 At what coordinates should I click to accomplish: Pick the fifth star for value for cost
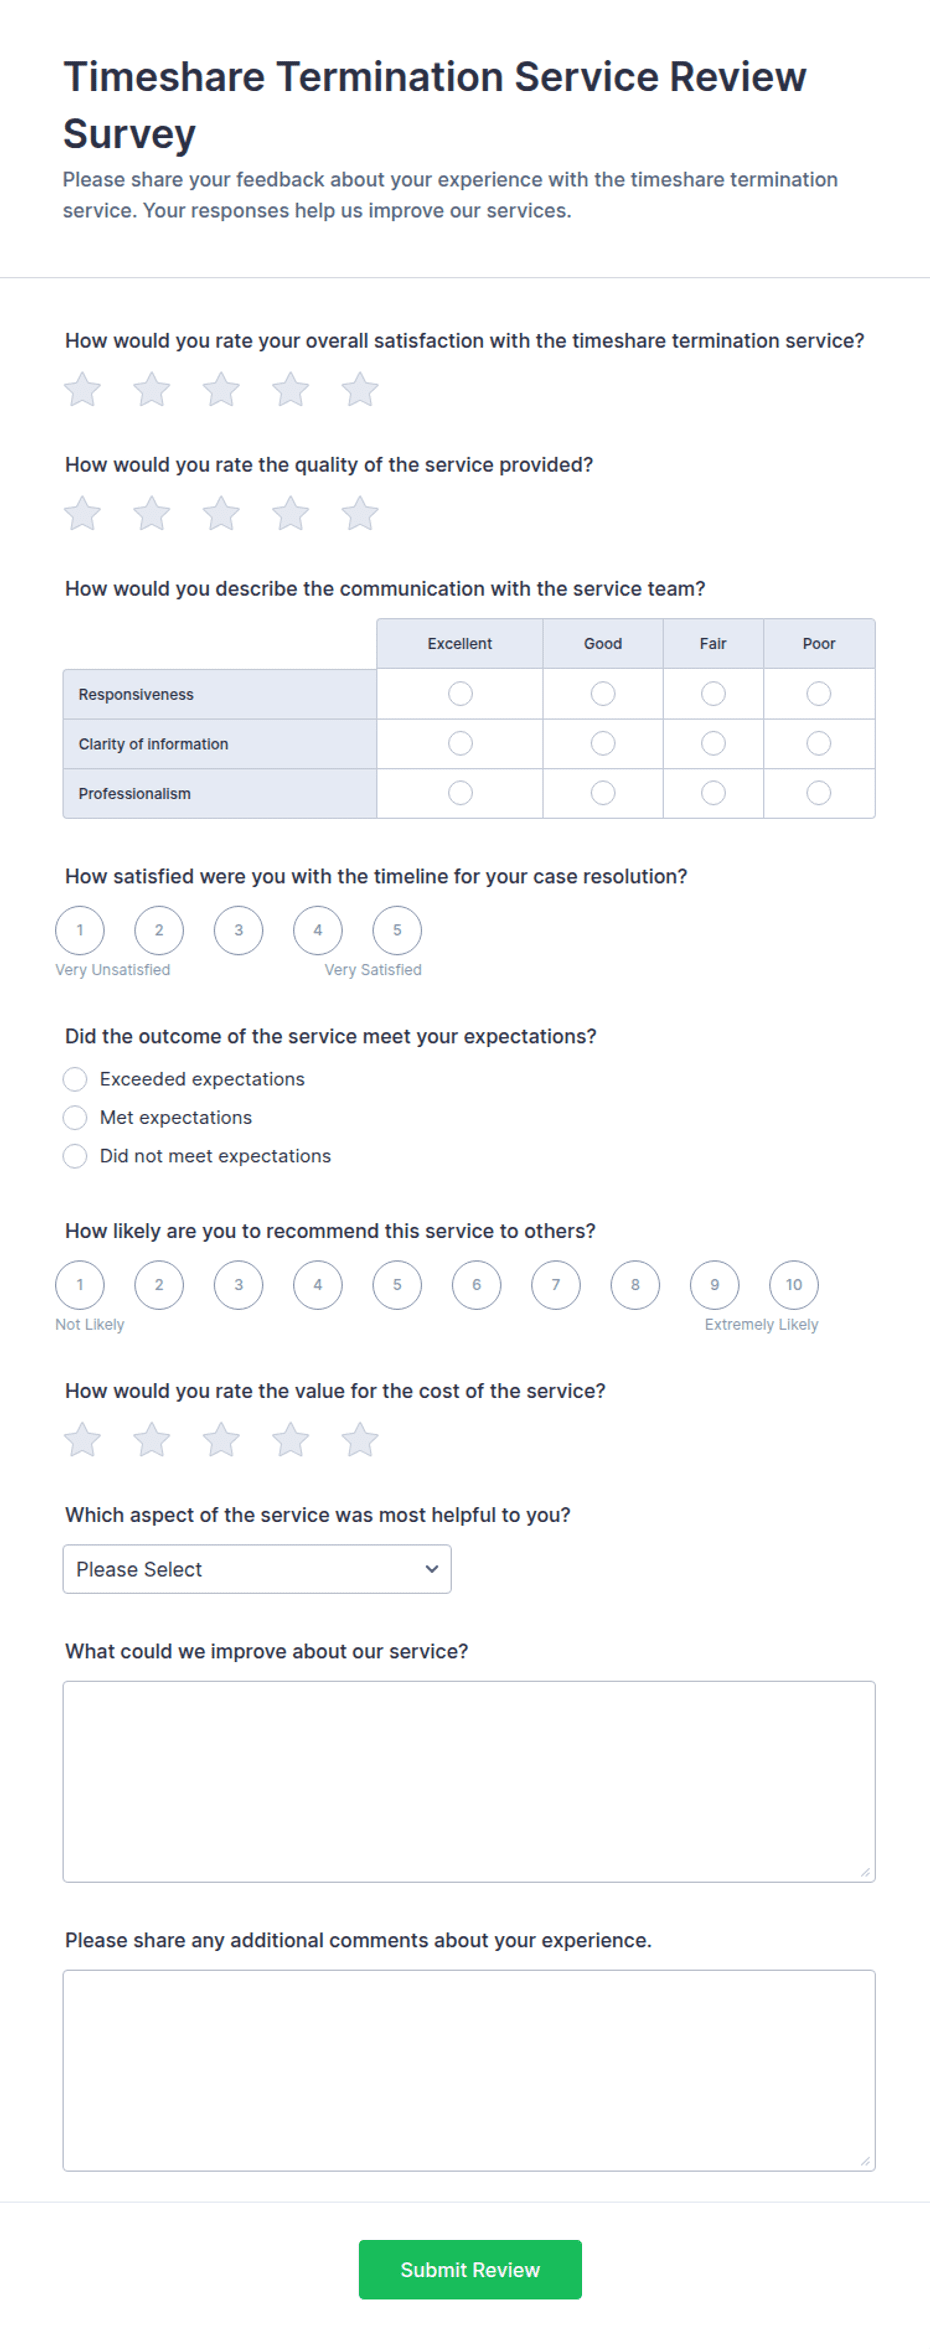(360, 1440)
